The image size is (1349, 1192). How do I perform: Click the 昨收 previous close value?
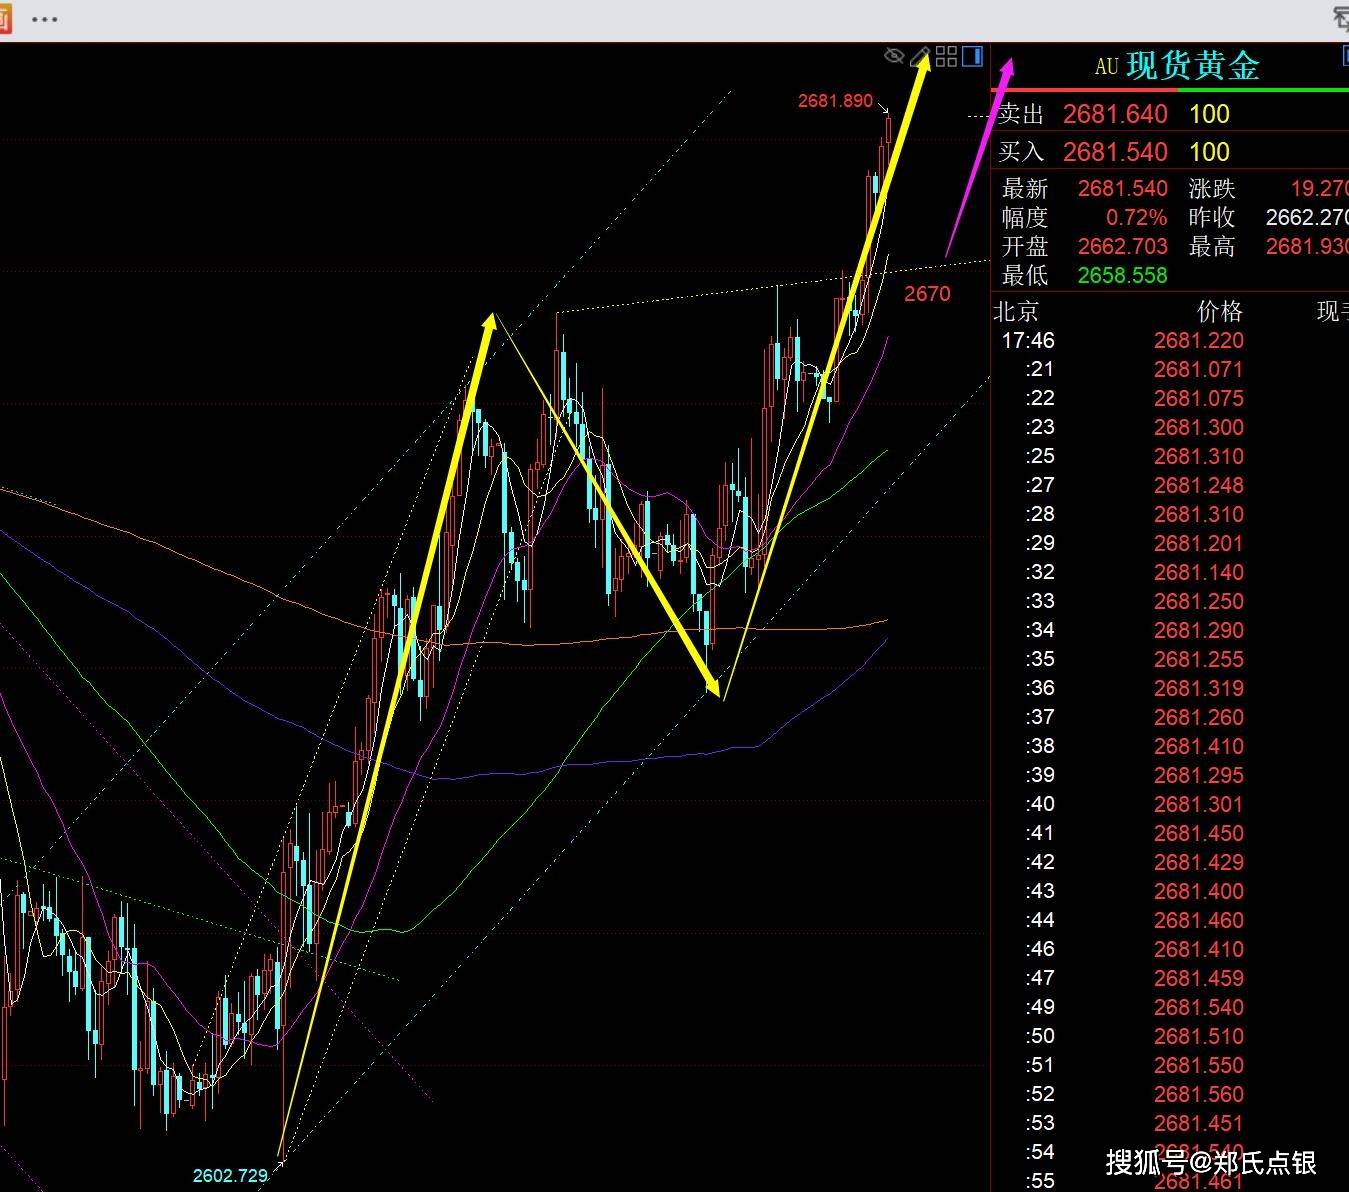click(x=1307, y=217)
